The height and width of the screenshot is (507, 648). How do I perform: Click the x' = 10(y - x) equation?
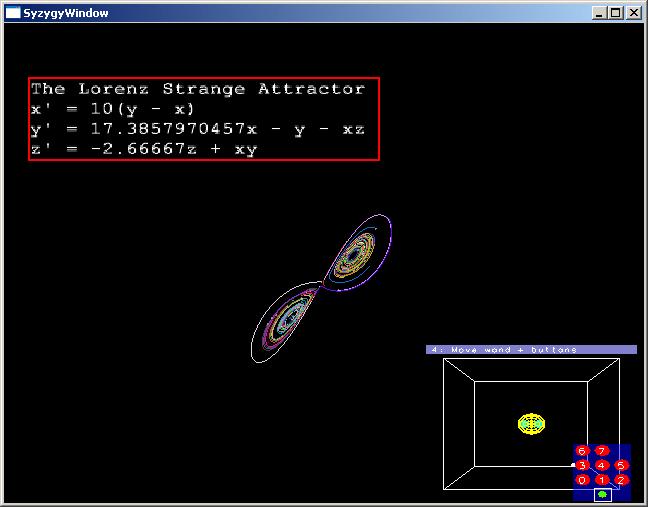pos(113,109)
